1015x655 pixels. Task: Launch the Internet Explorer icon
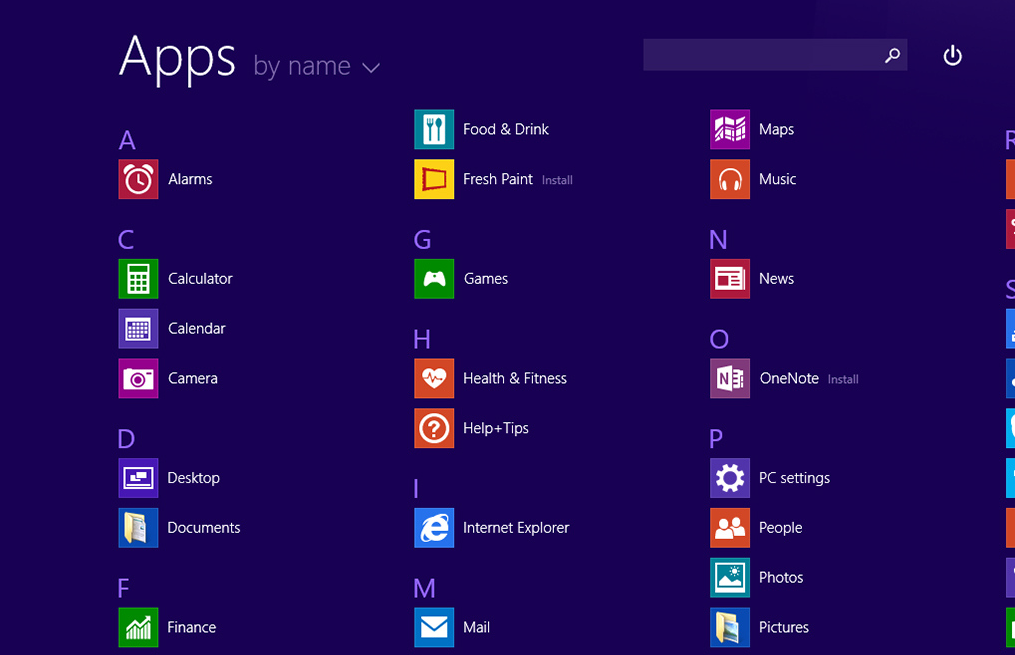point(434,528)
